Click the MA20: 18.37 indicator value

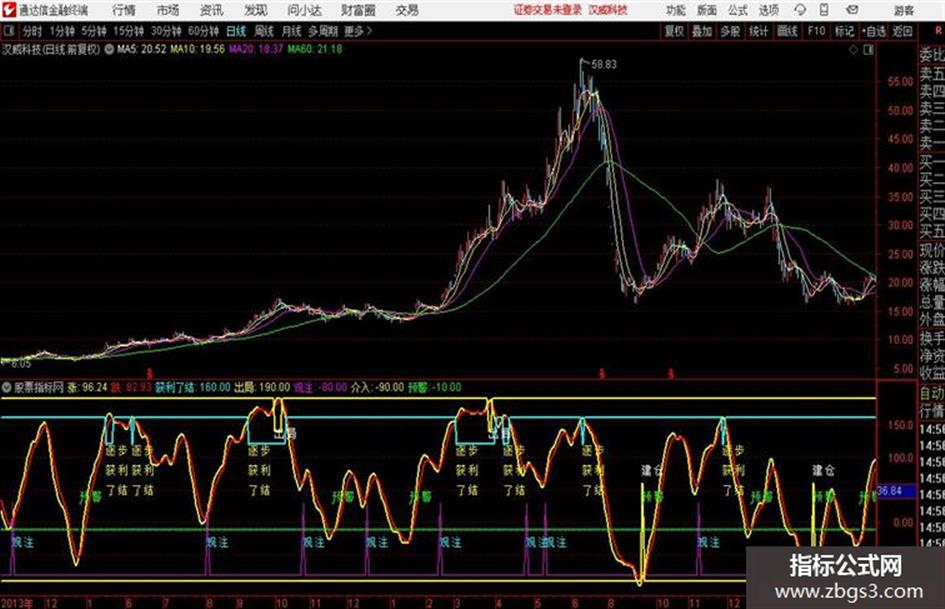tap(256, 49)
